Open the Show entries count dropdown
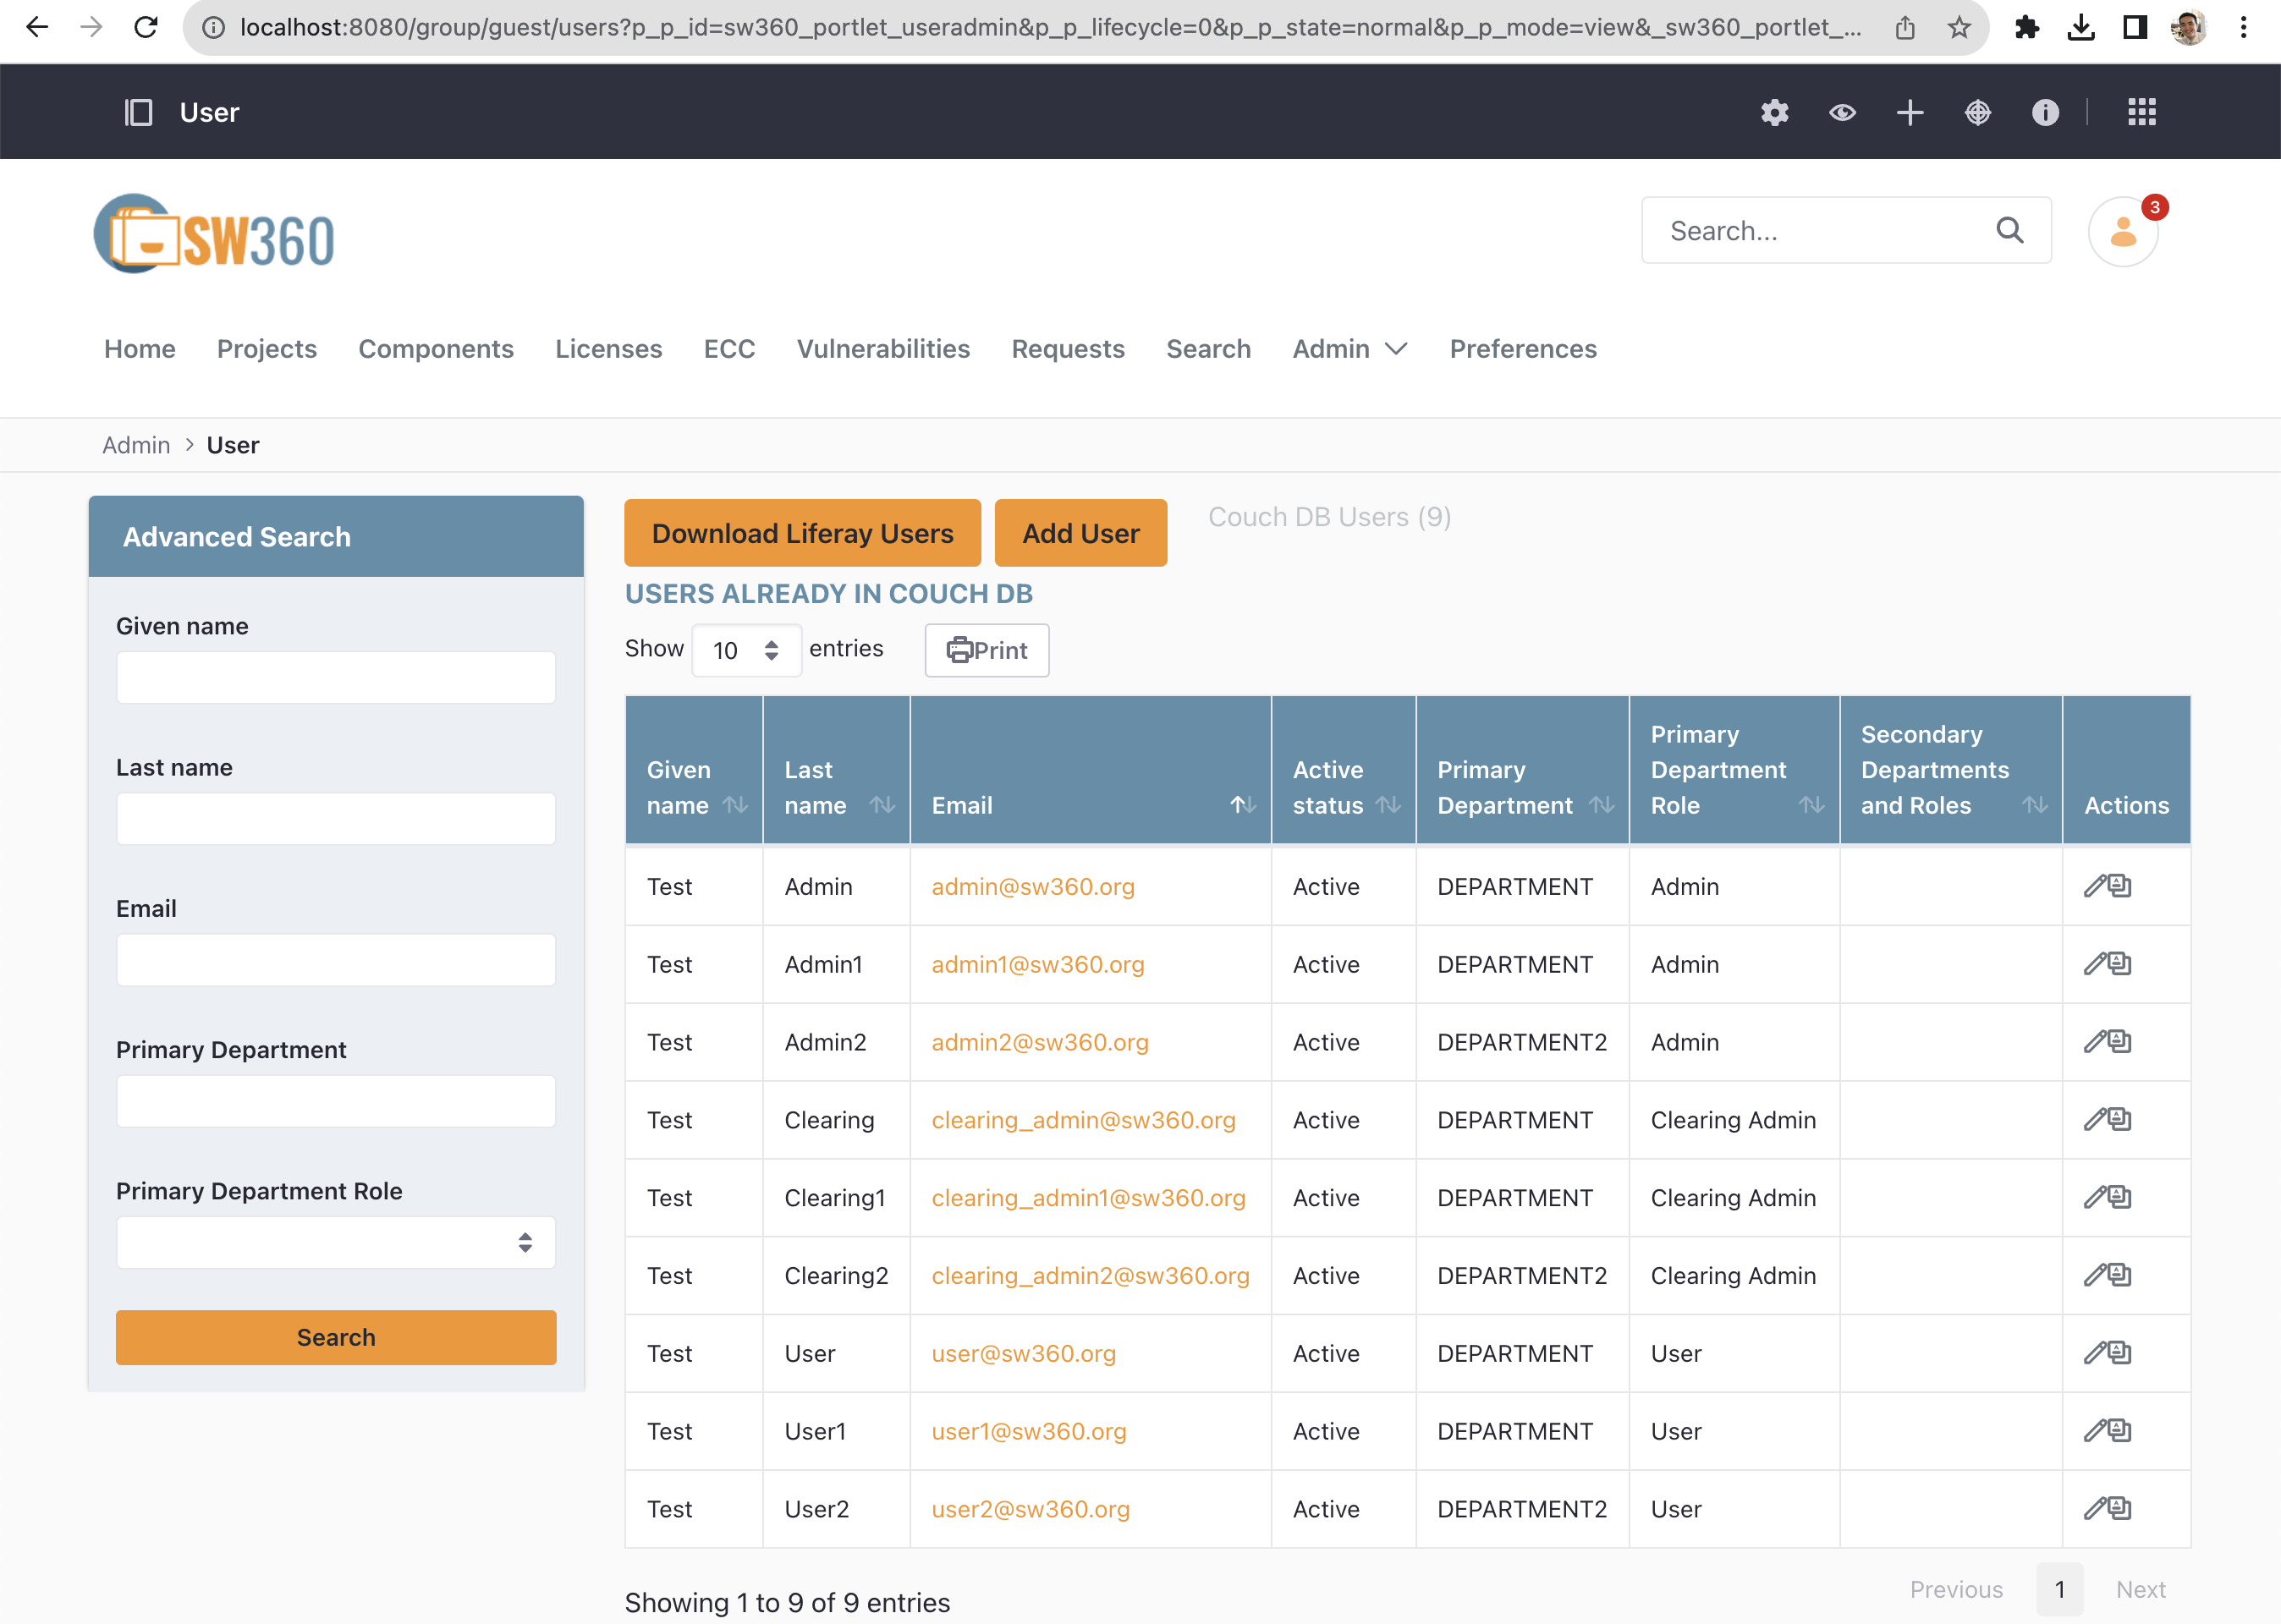The height and width of the screenshot is (1624, 2281). click(746, 650)
